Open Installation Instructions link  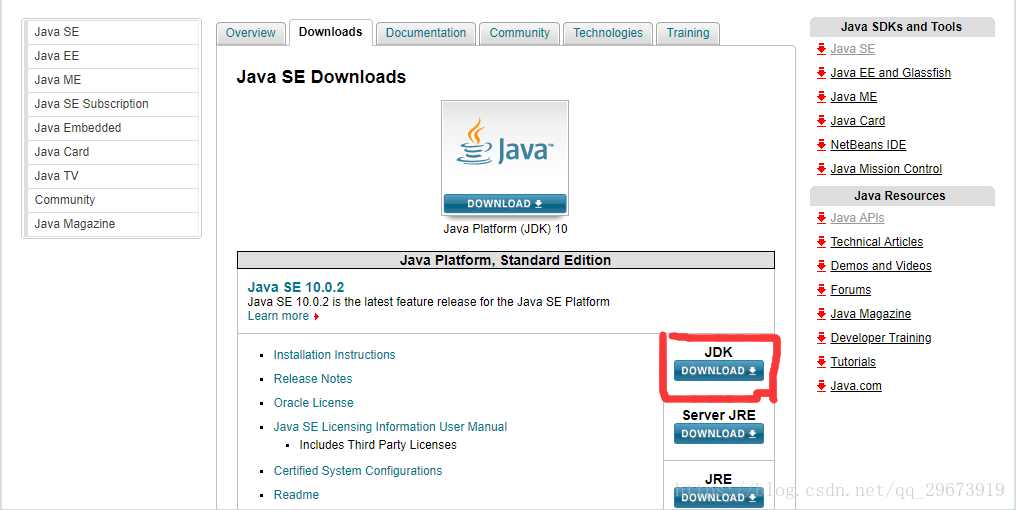(334, 354)
